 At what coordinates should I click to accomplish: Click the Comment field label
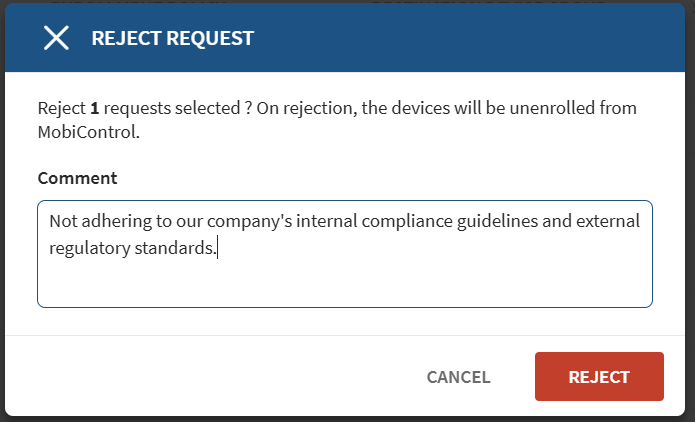(77, 178)
